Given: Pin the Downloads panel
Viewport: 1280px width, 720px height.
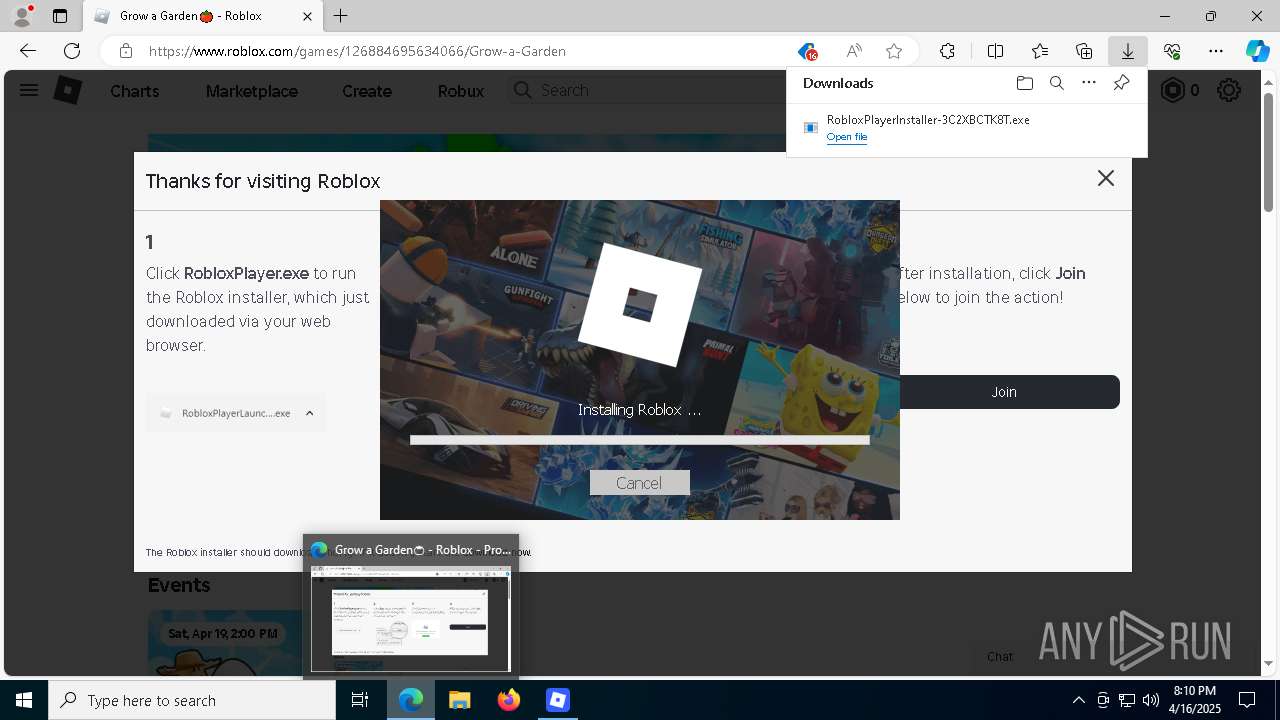Looking at the screenshot, I should pyautogui.click(x=1121, y=83).
